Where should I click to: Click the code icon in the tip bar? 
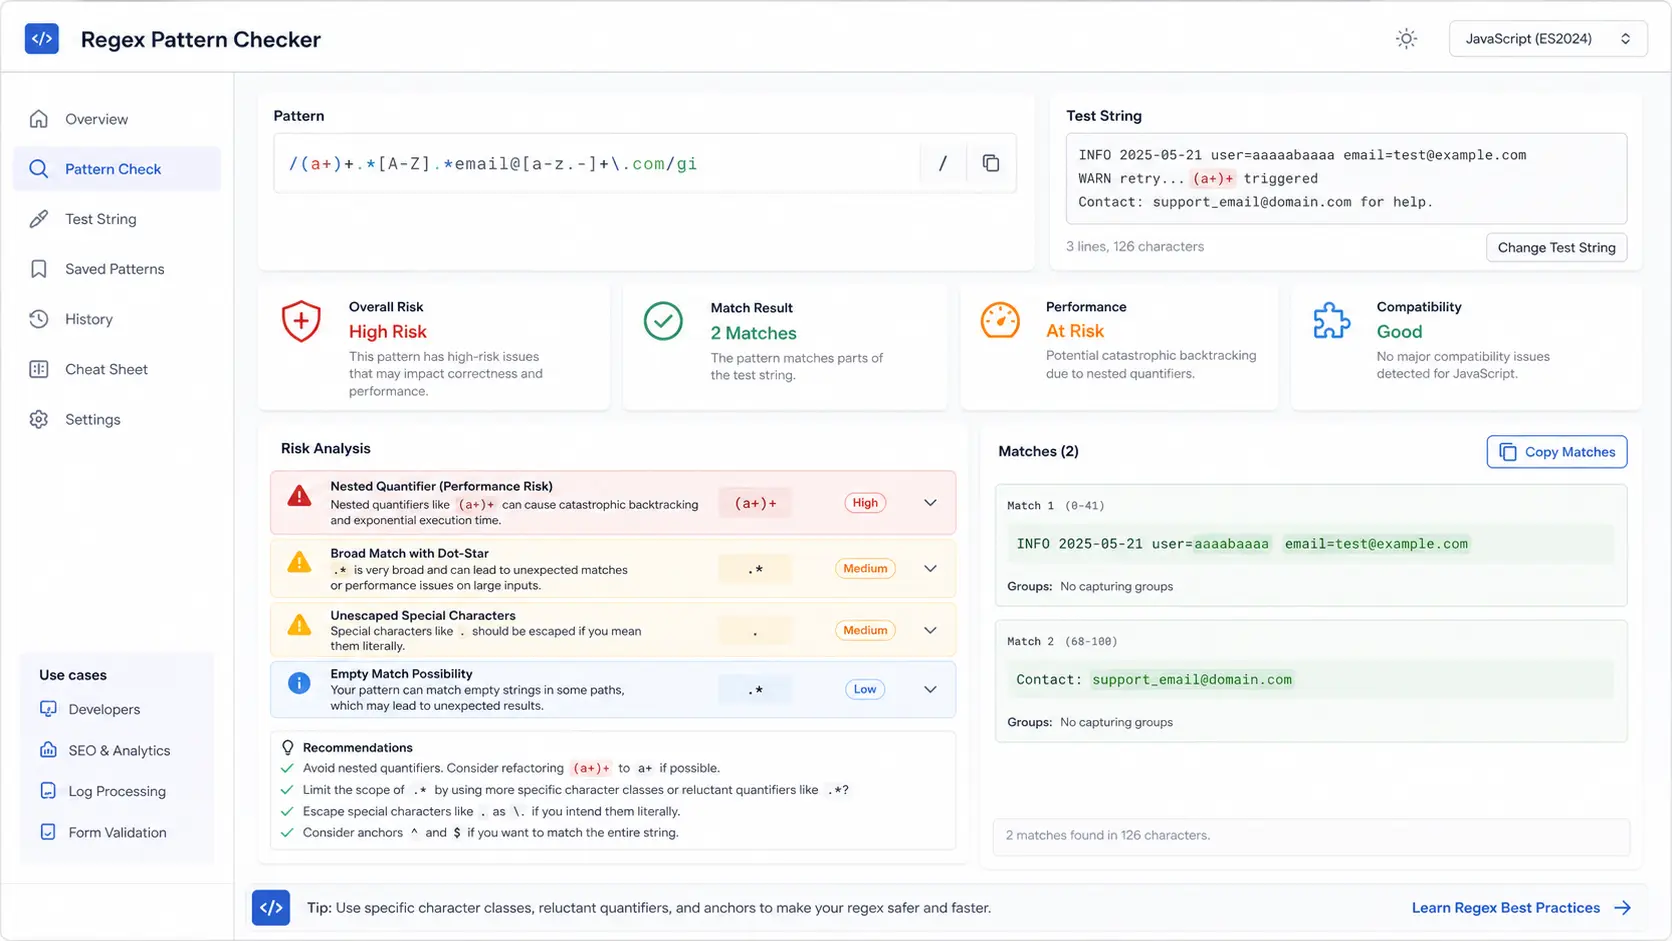(271, 908)
